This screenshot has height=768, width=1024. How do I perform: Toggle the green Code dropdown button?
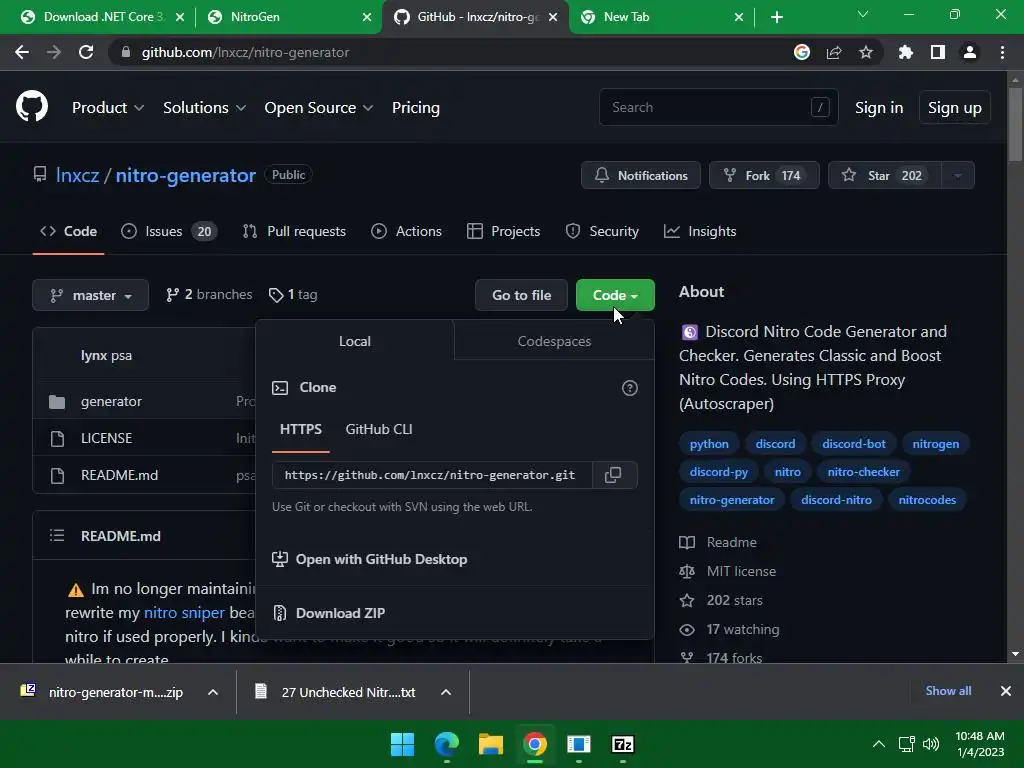pyautogui.click(x=615, y=295)
